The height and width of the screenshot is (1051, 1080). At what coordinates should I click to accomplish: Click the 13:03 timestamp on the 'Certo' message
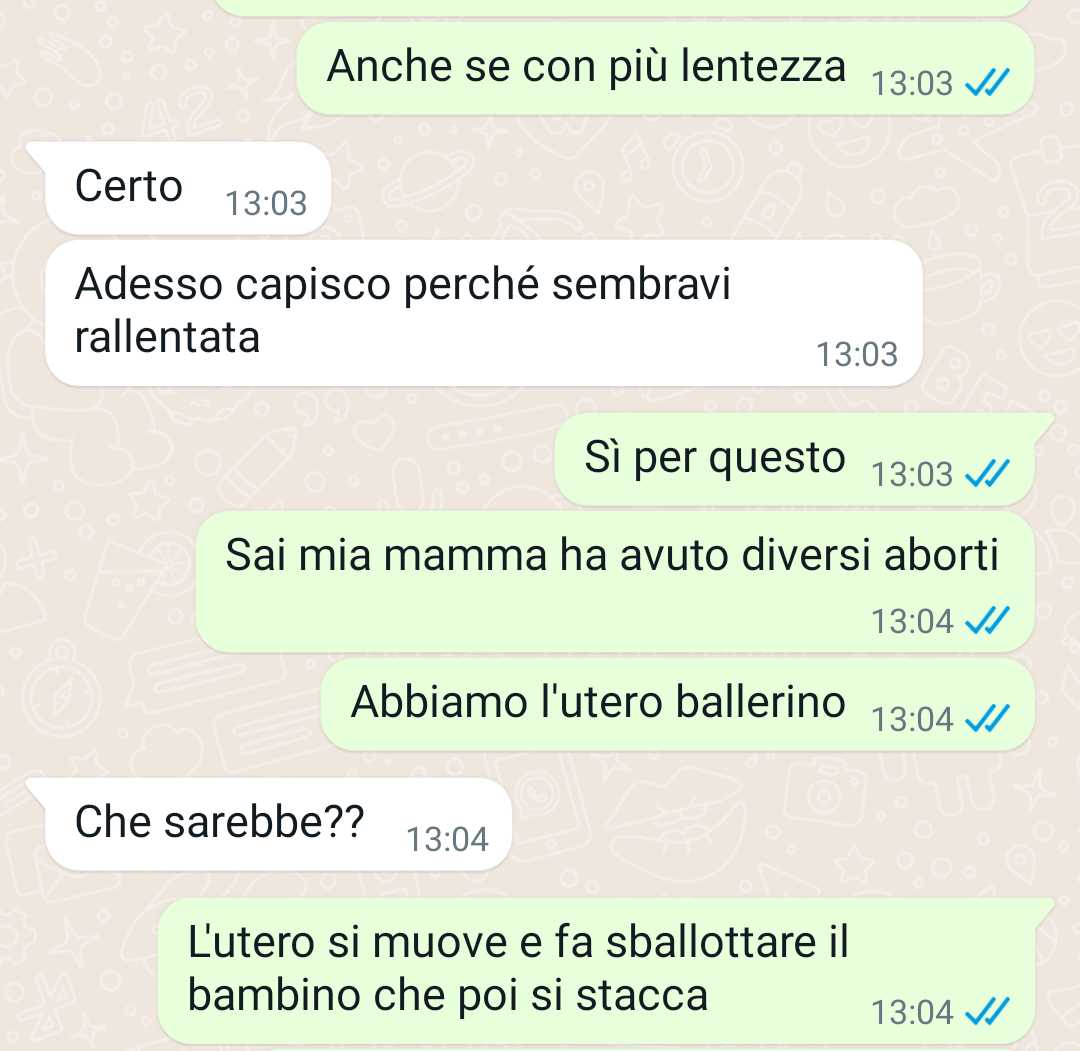click(x=266, y=204)
